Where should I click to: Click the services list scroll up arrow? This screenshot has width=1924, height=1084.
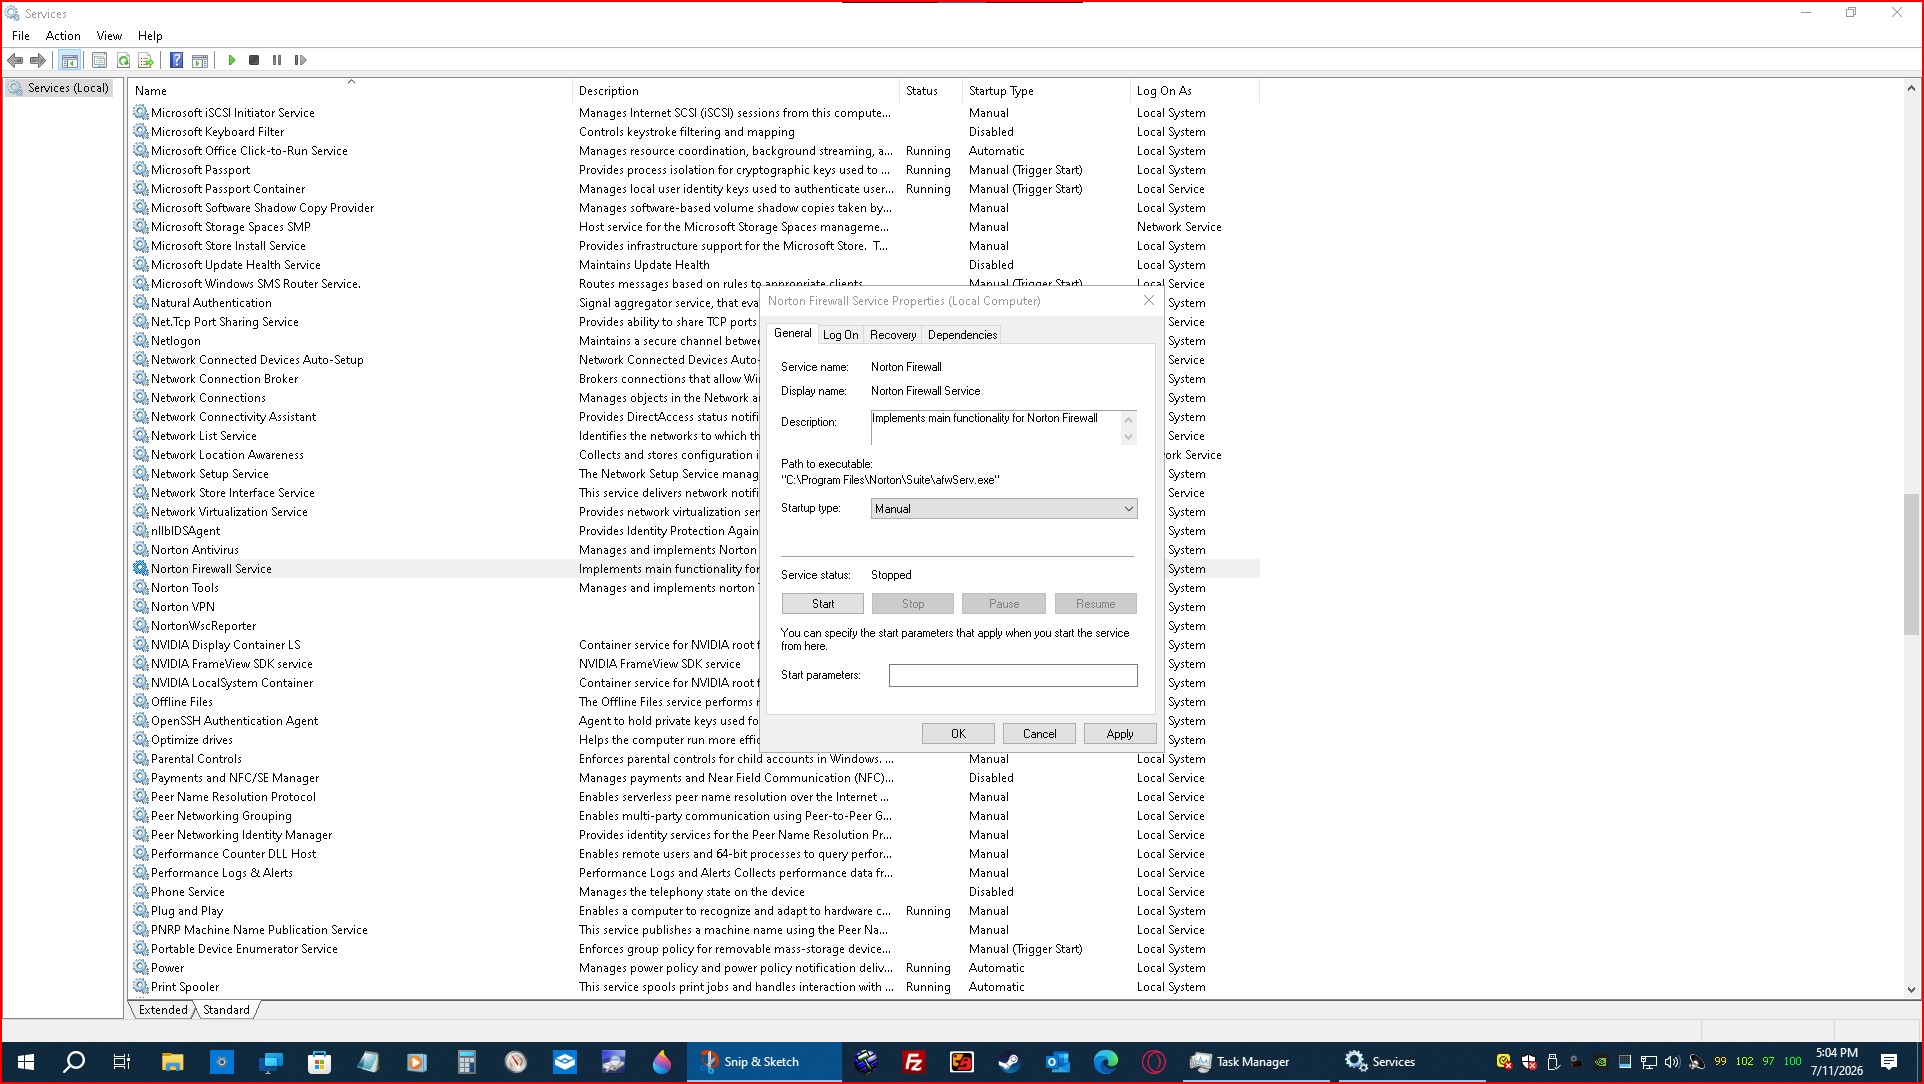pyautogui.click(x=1911, y=89)
